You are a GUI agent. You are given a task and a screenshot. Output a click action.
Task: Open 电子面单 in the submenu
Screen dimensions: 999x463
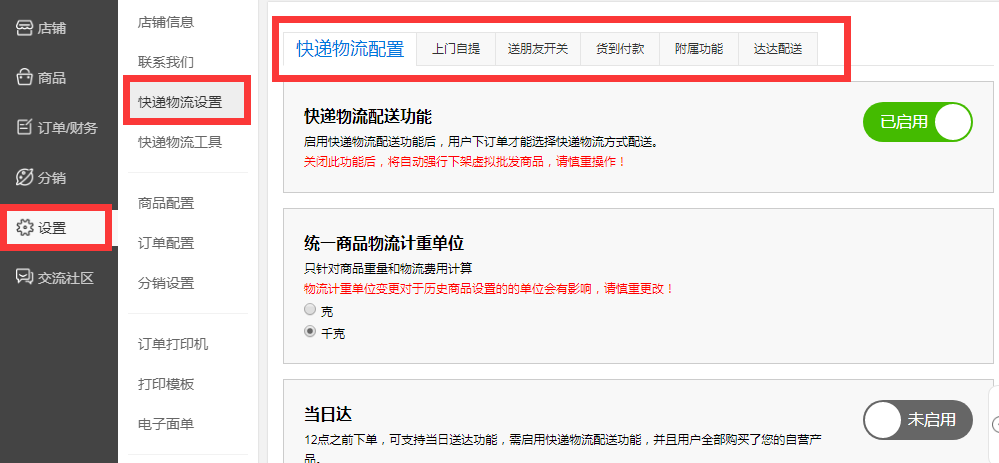coord(166,424)
